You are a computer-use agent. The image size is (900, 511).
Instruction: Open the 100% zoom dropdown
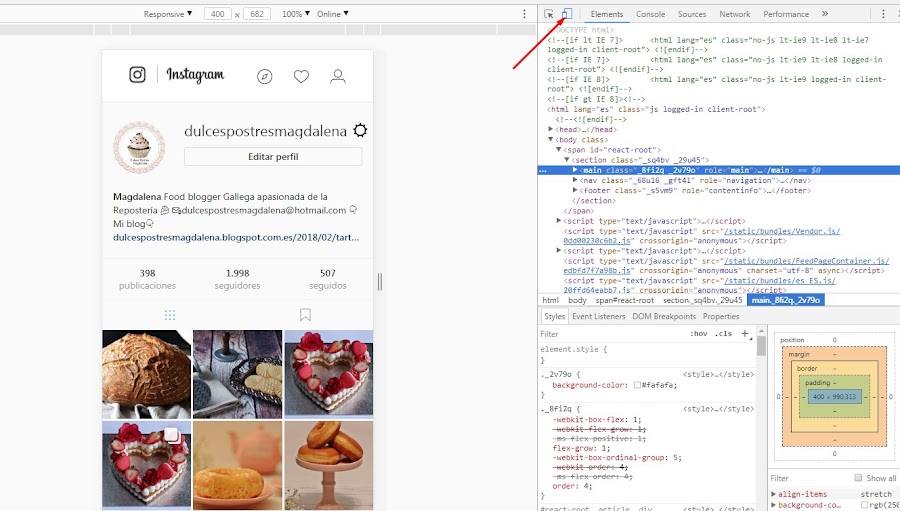pyautogui.click(x=296, y=14)
